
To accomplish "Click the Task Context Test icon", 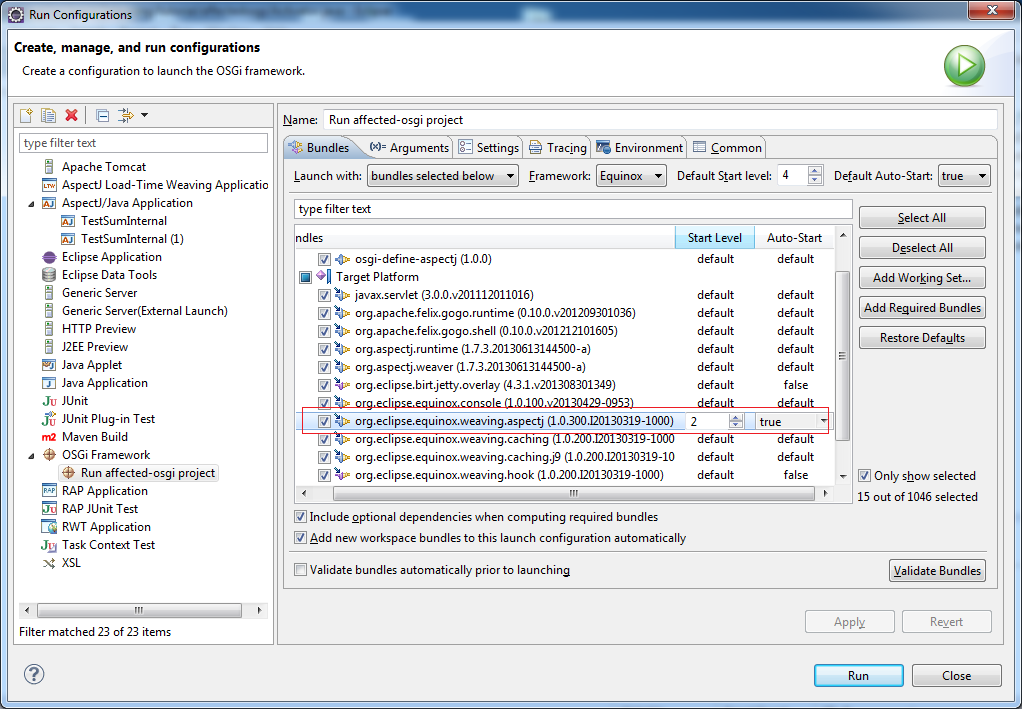I will pos(49,545).
